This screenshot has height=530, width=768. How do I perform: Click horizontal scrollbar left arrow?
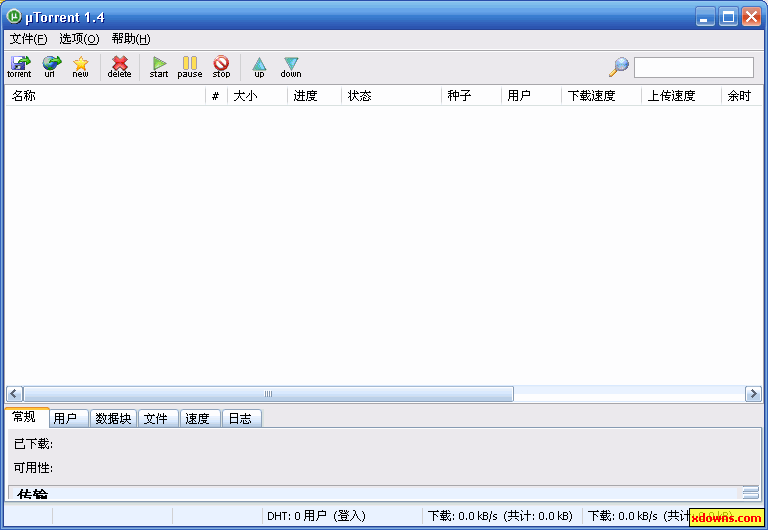point(14,393)
